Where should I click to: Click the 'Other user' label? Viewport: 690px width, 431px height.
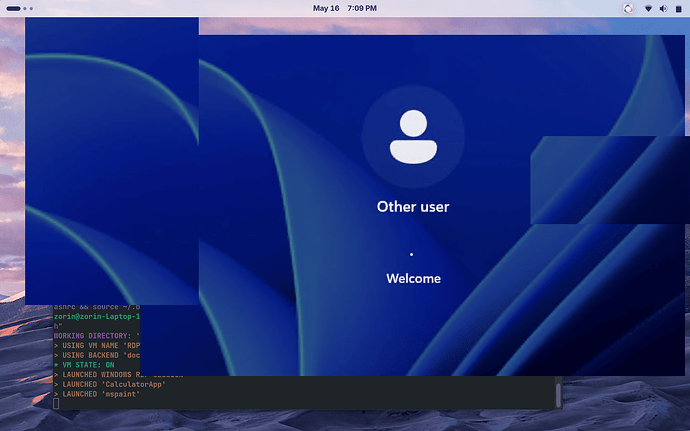click(x=413, y=207)
